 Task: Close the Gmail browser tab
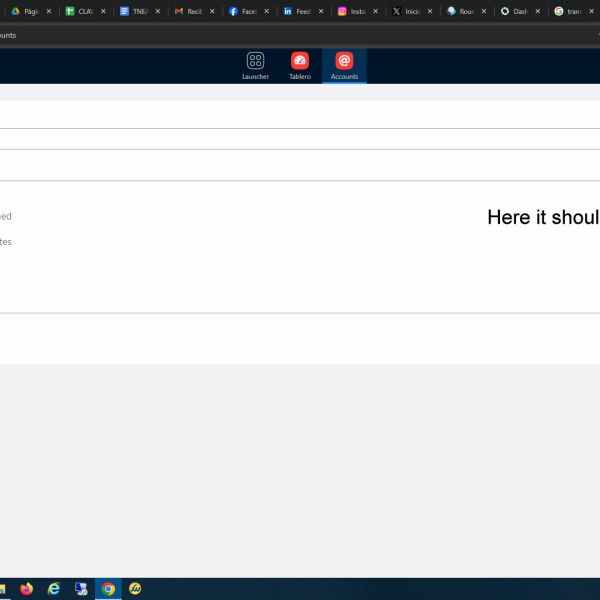[212, 11]
